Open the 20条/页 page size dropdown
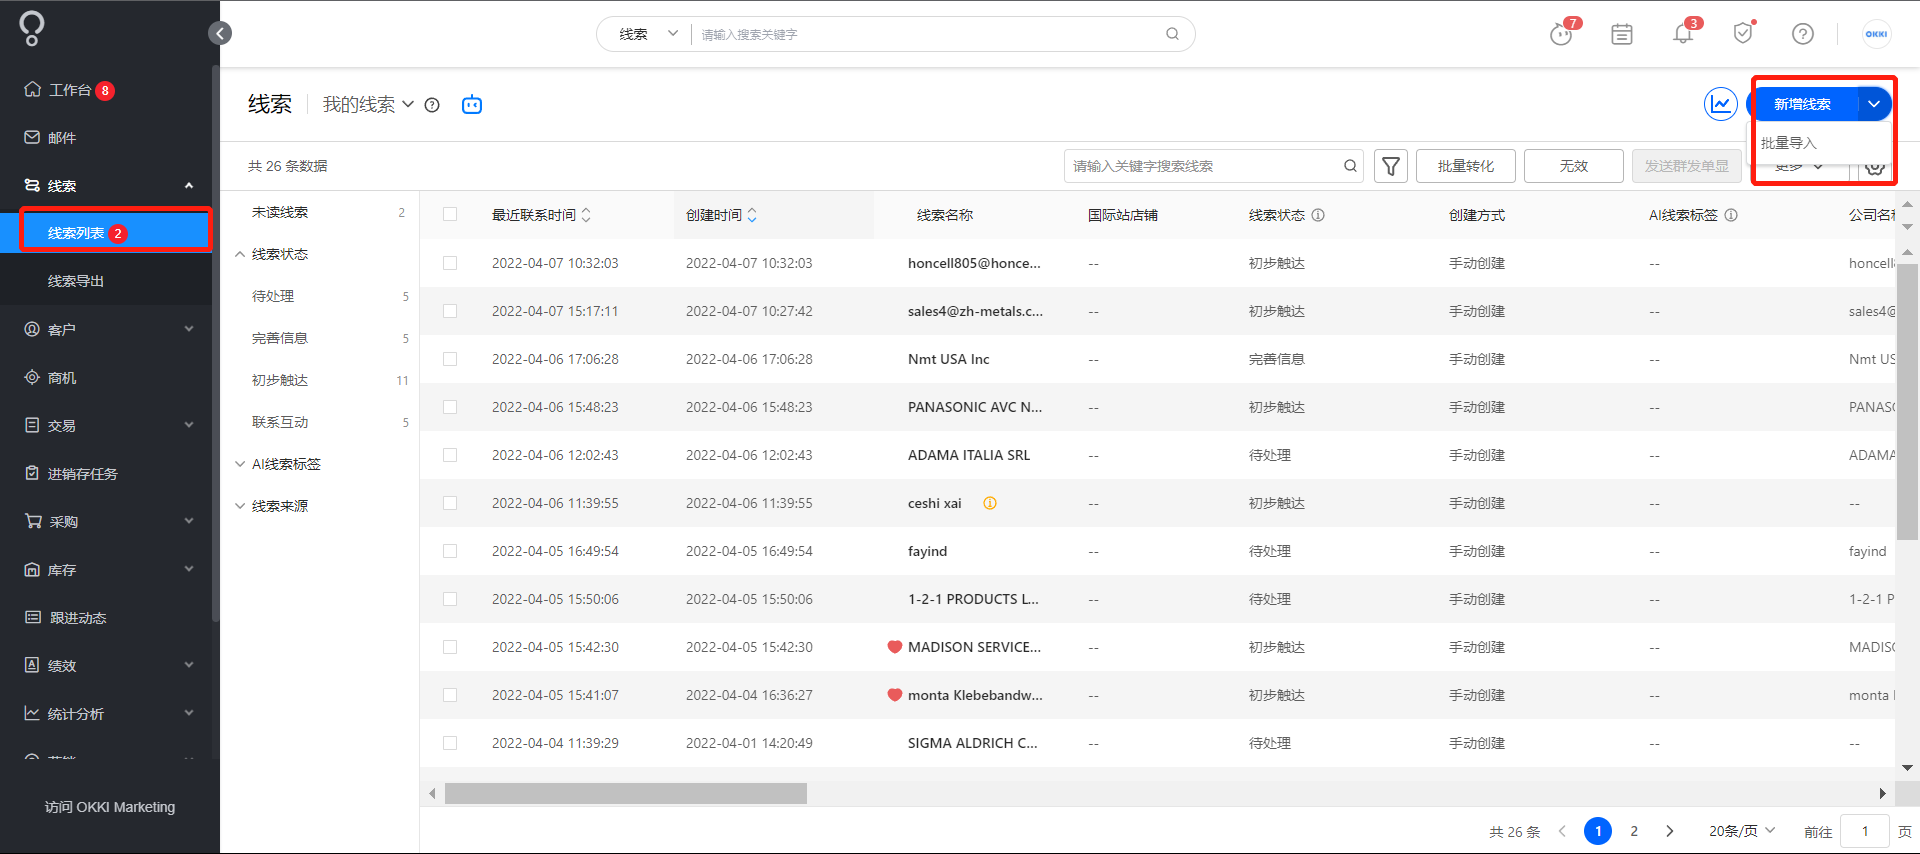Screen dimensions: 1920x854 click(1742, 831)
